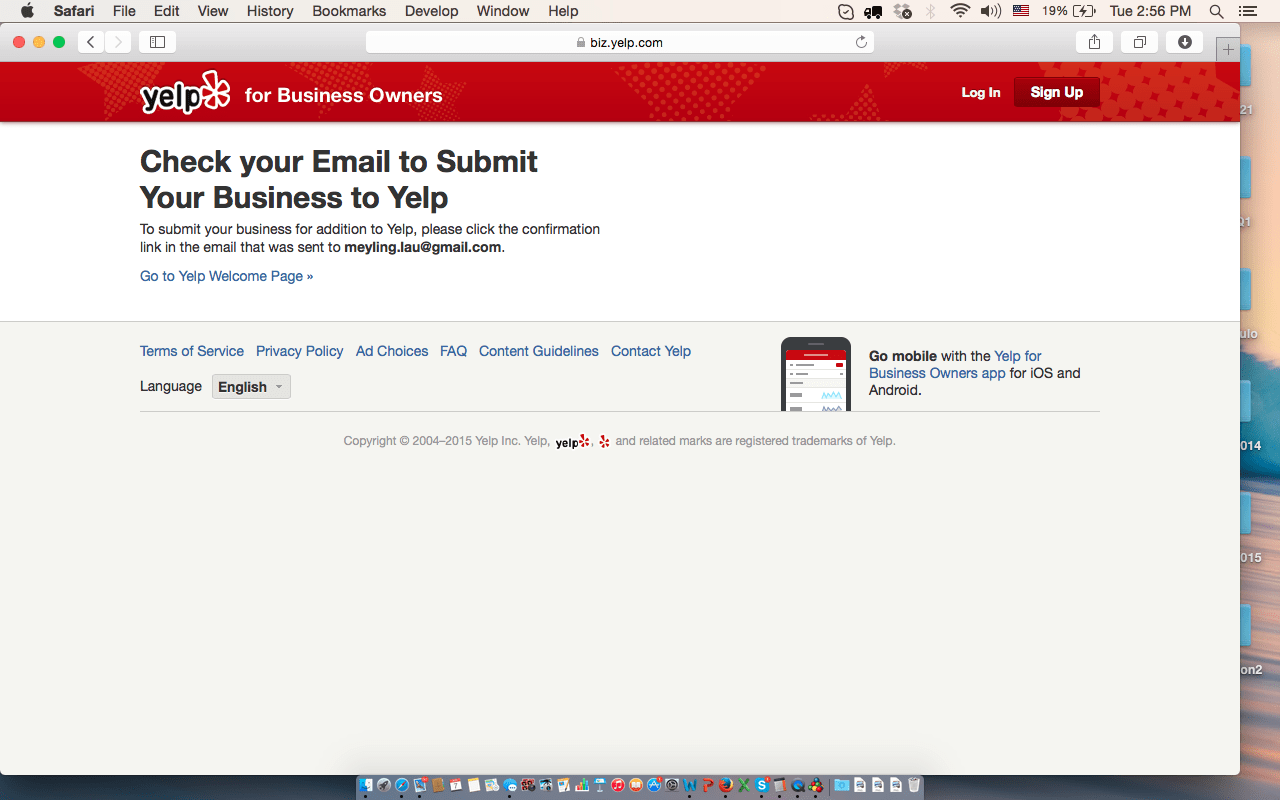Click the Log In link
Screen dimensions: 1280x800
(981, 92)
